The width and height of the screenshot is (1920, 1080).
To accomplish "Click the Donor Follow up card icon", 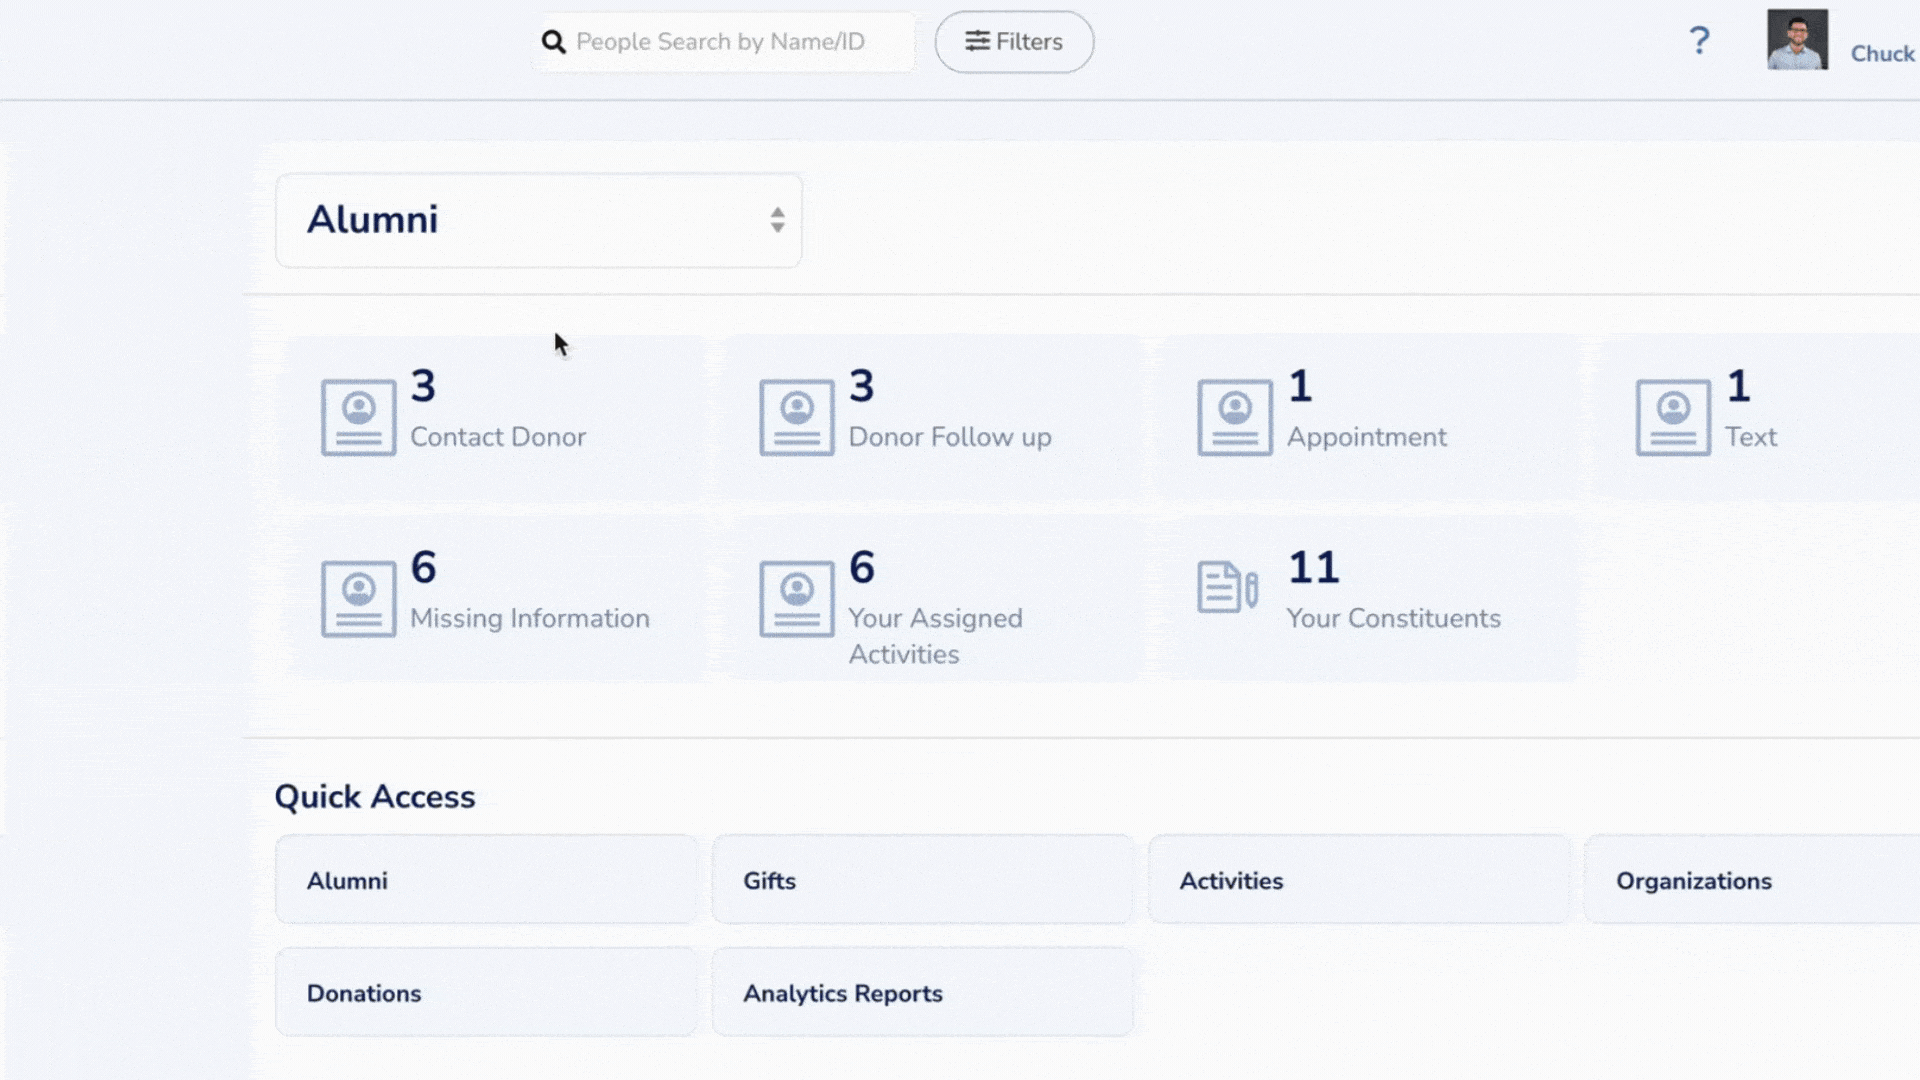I will [x=796, y=417].
